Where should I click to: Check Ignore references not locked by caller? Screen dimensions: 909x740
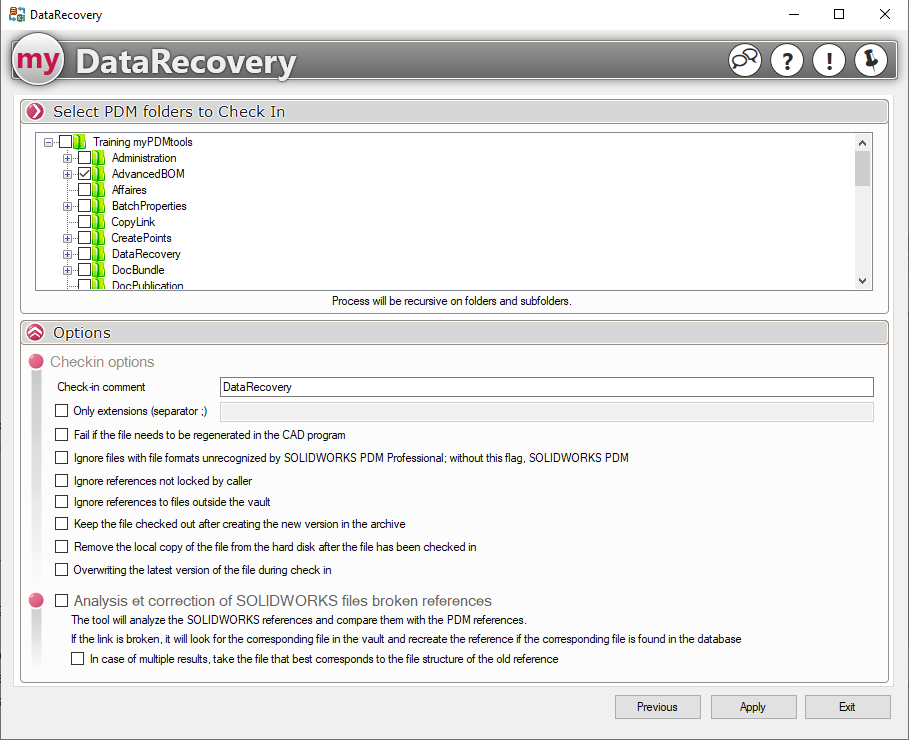(62, 481)
